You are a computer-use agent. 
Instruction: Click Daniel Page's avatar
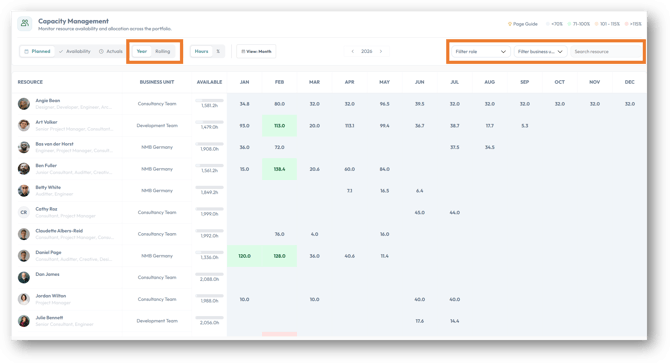[x=24, y=256]
